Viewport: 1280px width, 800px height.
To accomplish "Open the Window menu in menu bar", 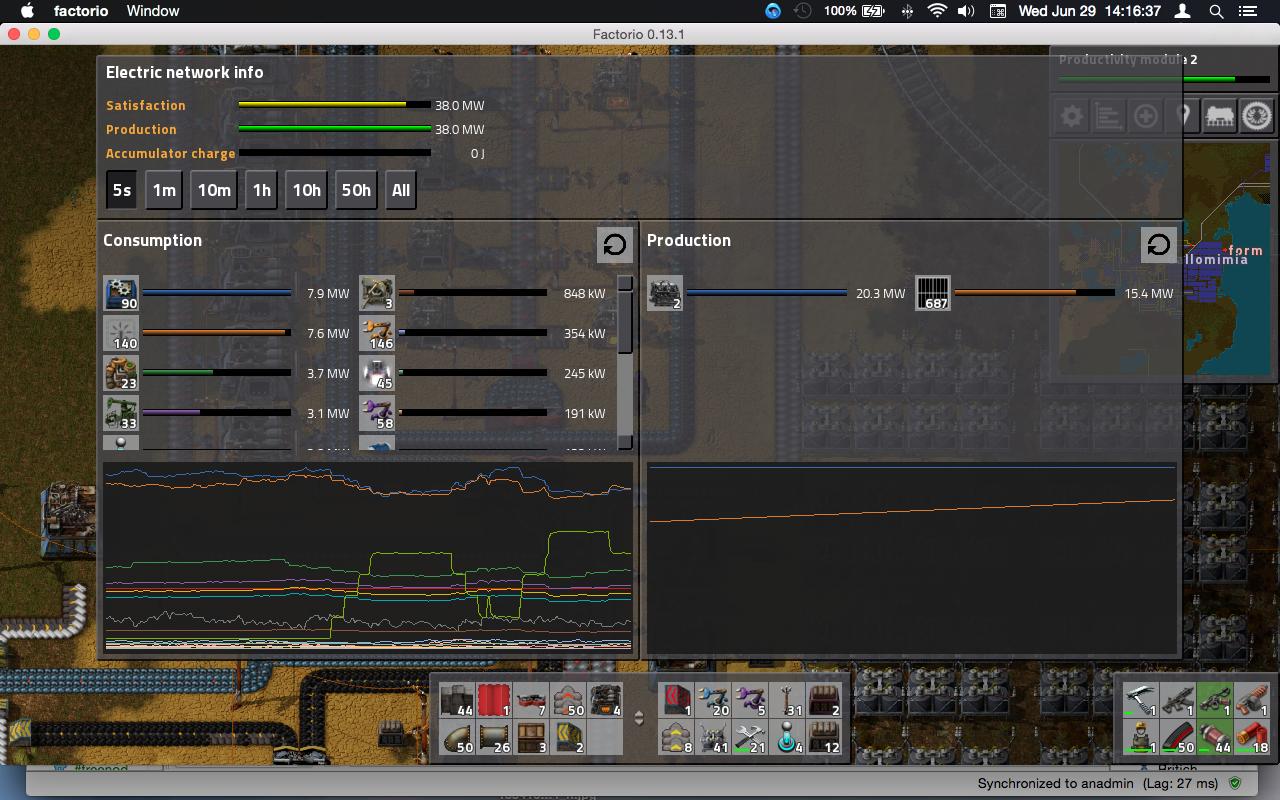I will click(153, 11).
